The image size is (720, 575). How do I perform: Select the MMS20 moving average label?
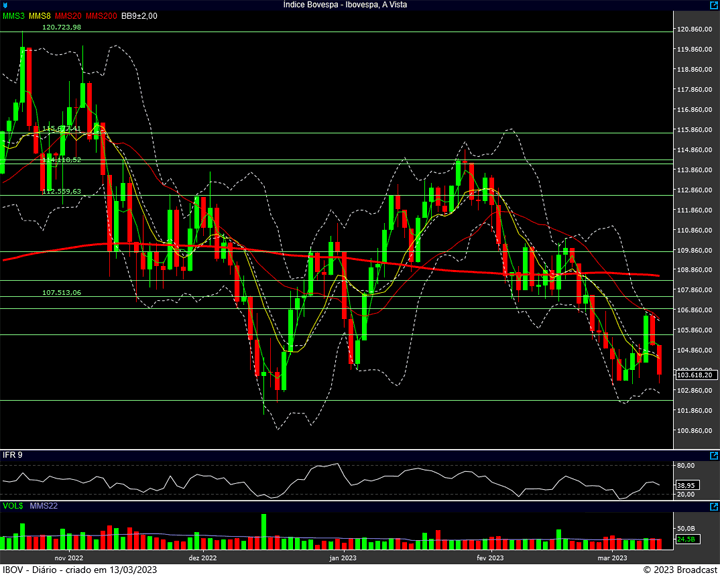click(68, 16)
